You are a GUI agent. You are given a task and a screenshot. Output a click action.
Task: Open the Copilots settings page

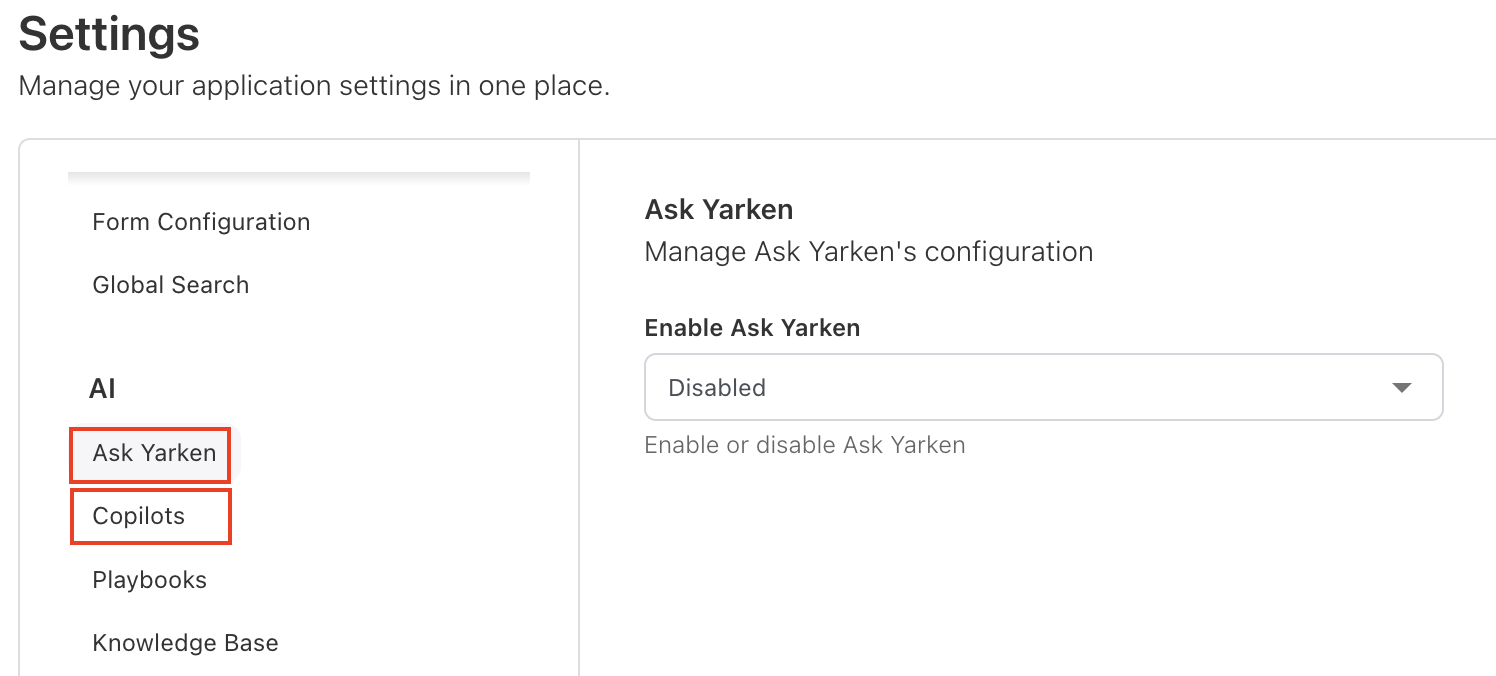click(x=139, y=517)
